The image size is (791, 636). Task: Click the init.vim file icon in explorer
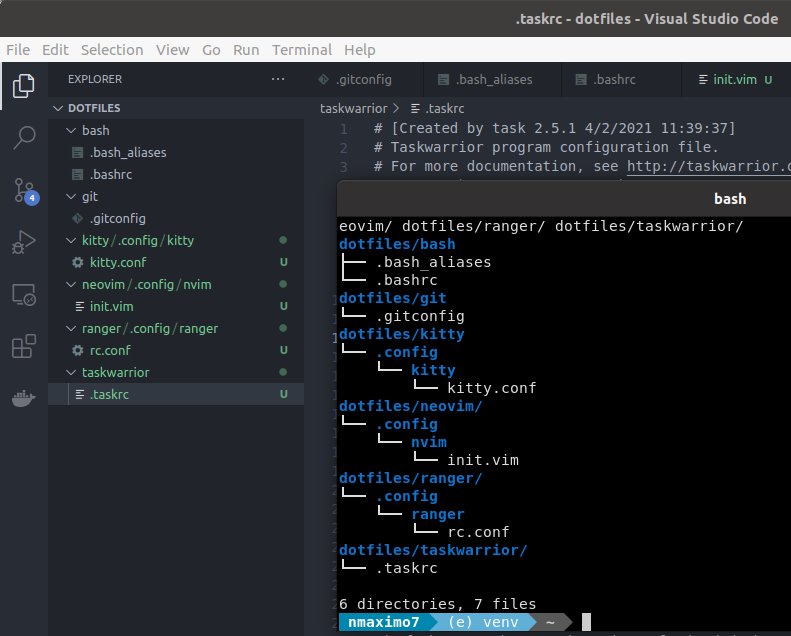point(79,306)
